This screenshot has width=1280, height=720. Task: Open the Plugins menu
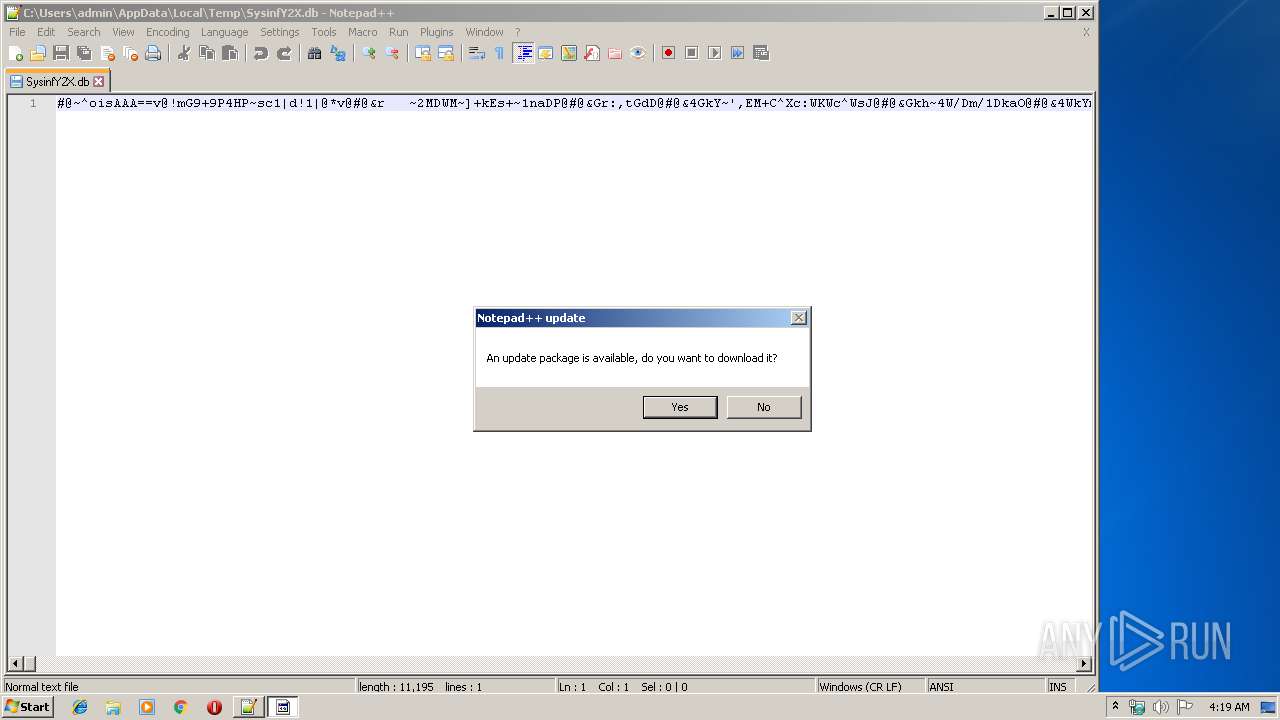[x=437, y=32]
